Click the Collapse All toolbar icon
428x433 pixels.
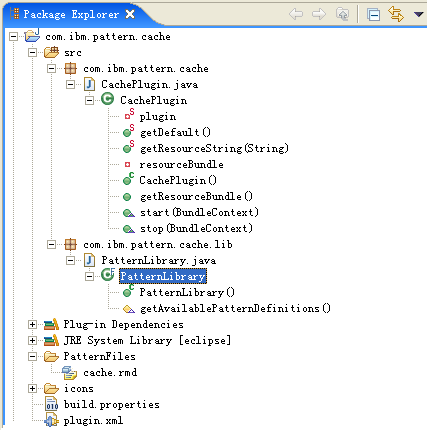373,15
